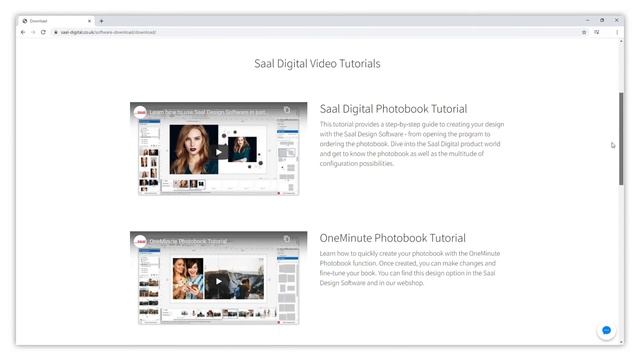Play the Saal Digital Photobook Tutorial video
This screenshot has width=640, height=360.
coord(219,152)
